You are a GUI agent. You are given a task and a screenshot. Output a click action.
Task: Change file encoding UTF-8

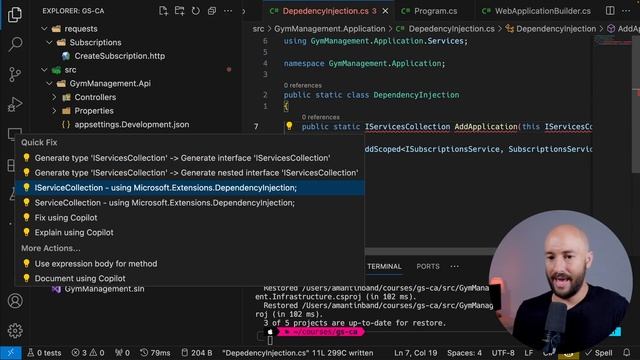(x=503, y=353)
